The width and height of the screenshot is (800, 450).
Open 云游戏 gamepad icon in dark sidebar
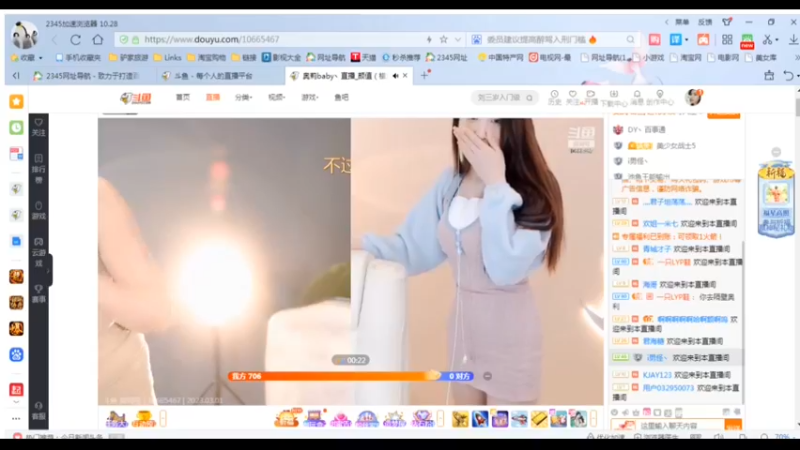[x=39, y=252]
